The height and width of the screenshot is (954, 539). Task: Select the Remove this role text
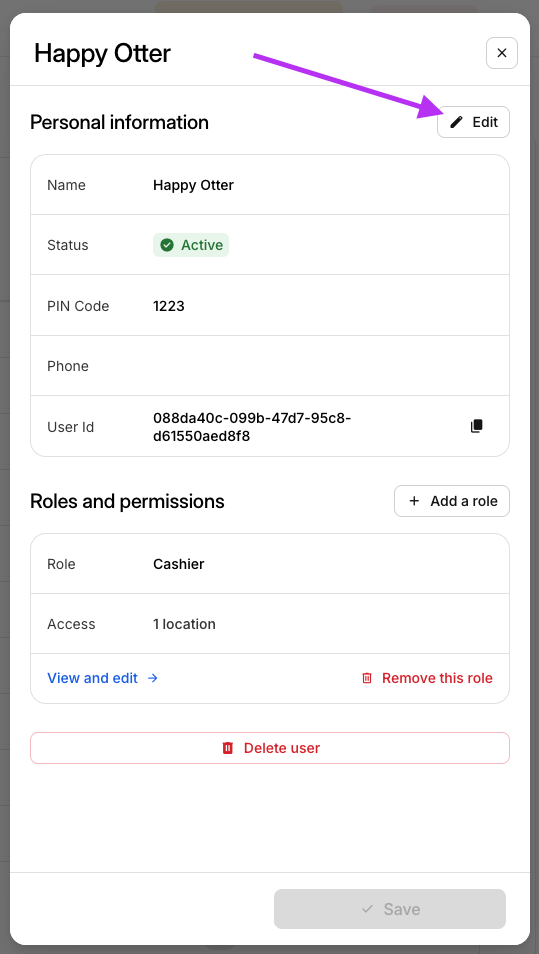[437, 678]
